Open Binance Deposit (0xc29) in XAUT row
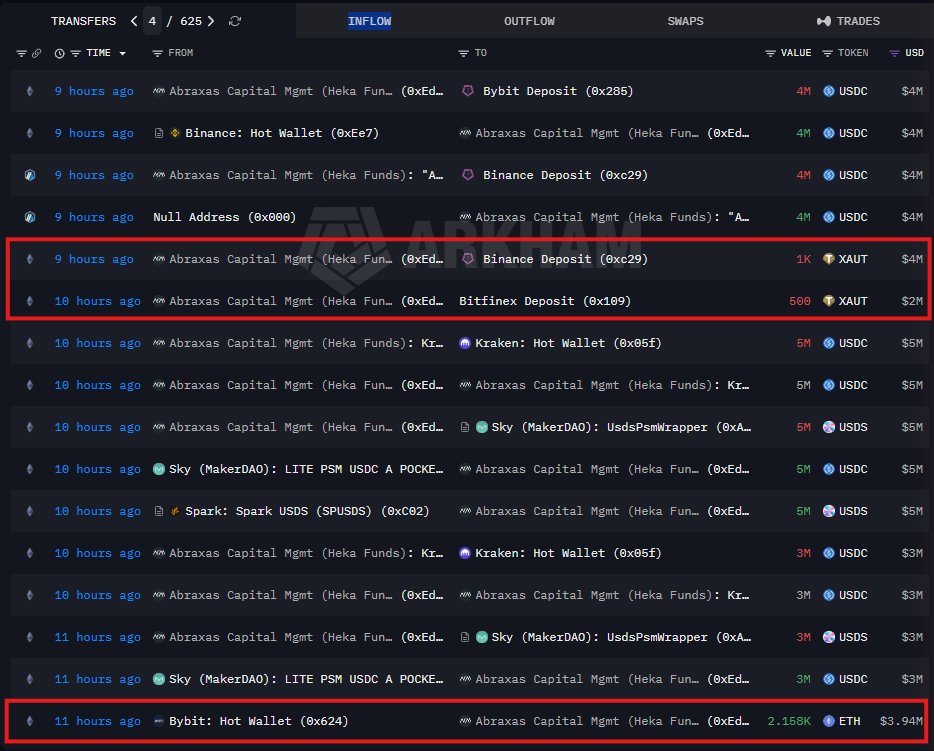The width and height of the screenshot is (934, 751). click(x=565, y=259)
